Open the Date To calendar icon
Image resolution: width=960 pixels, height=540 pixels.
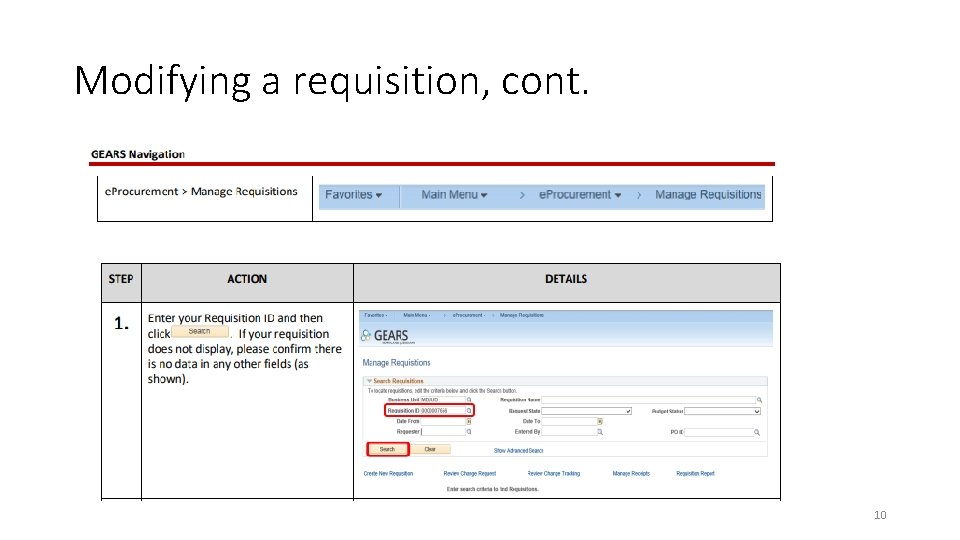point(600,421)
